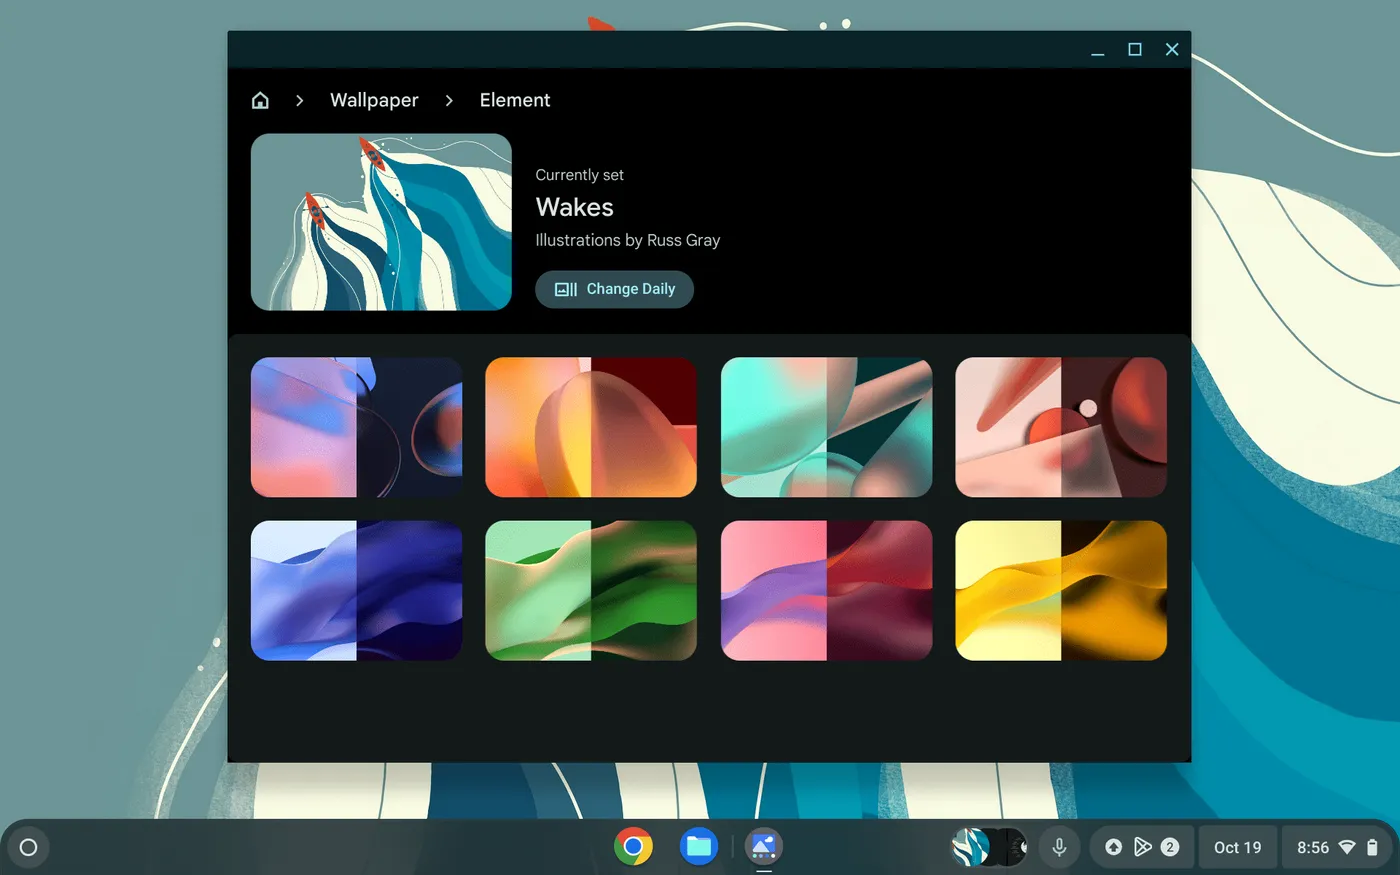Open the upload notification icon in the tray
Screen dimensions: 1400x875
1113,847
